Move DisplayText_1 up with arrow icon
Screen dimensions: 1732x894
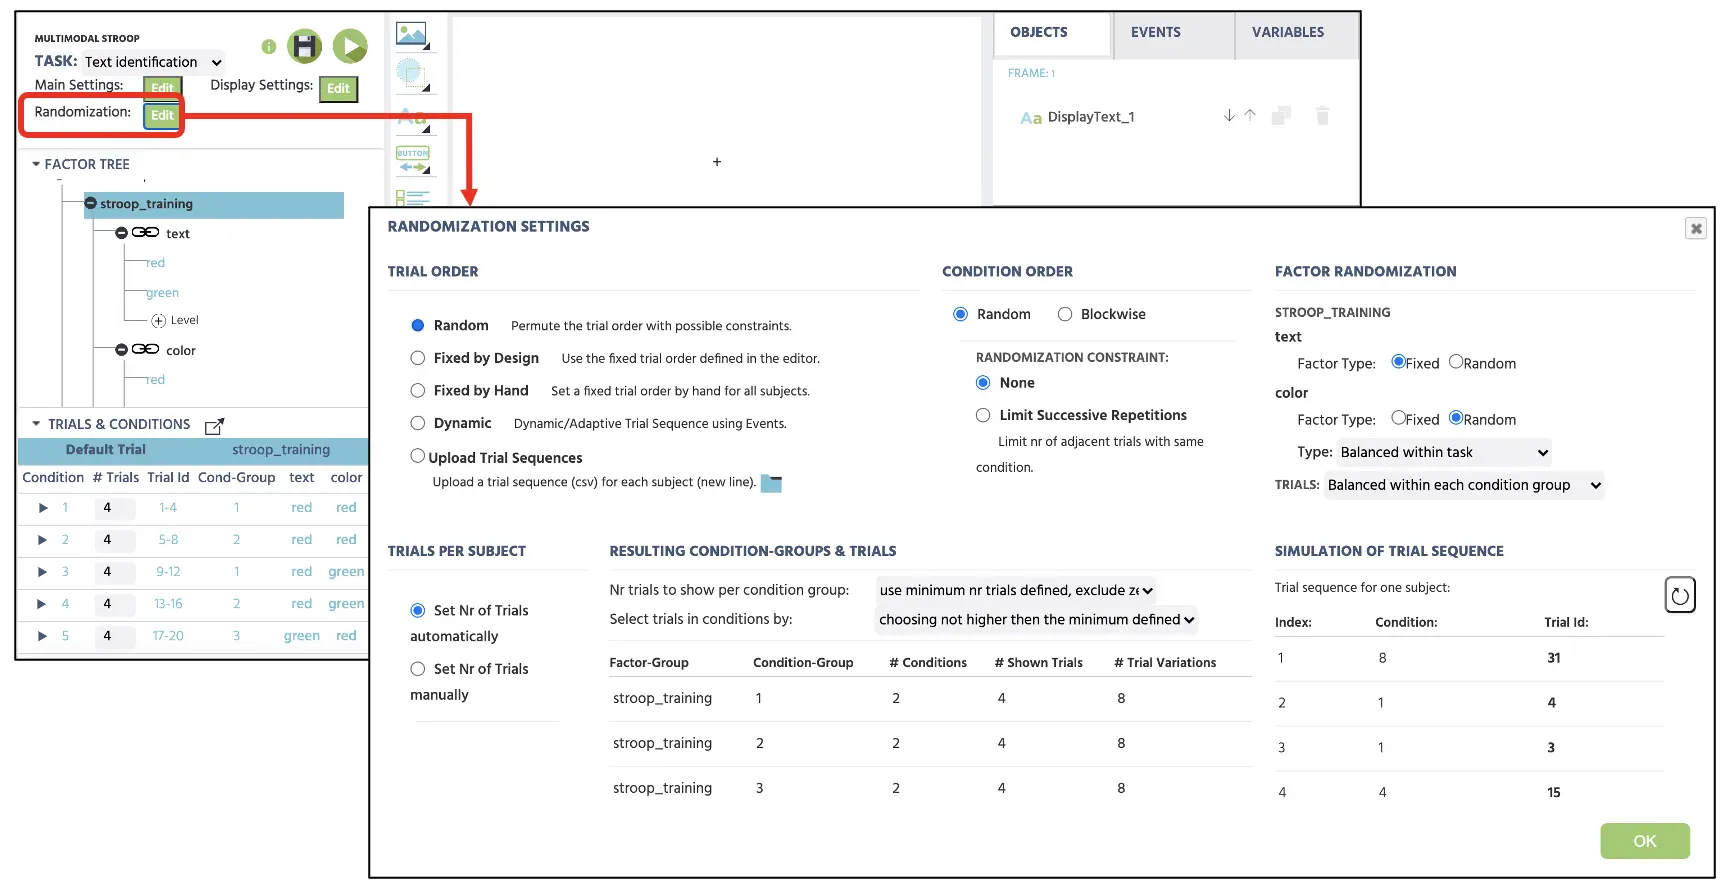tap(1250, 116)
